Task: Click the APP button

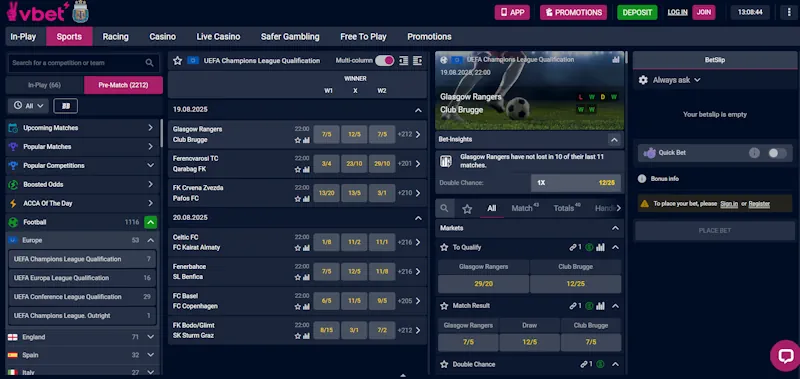Action: [x=512, y=12]
